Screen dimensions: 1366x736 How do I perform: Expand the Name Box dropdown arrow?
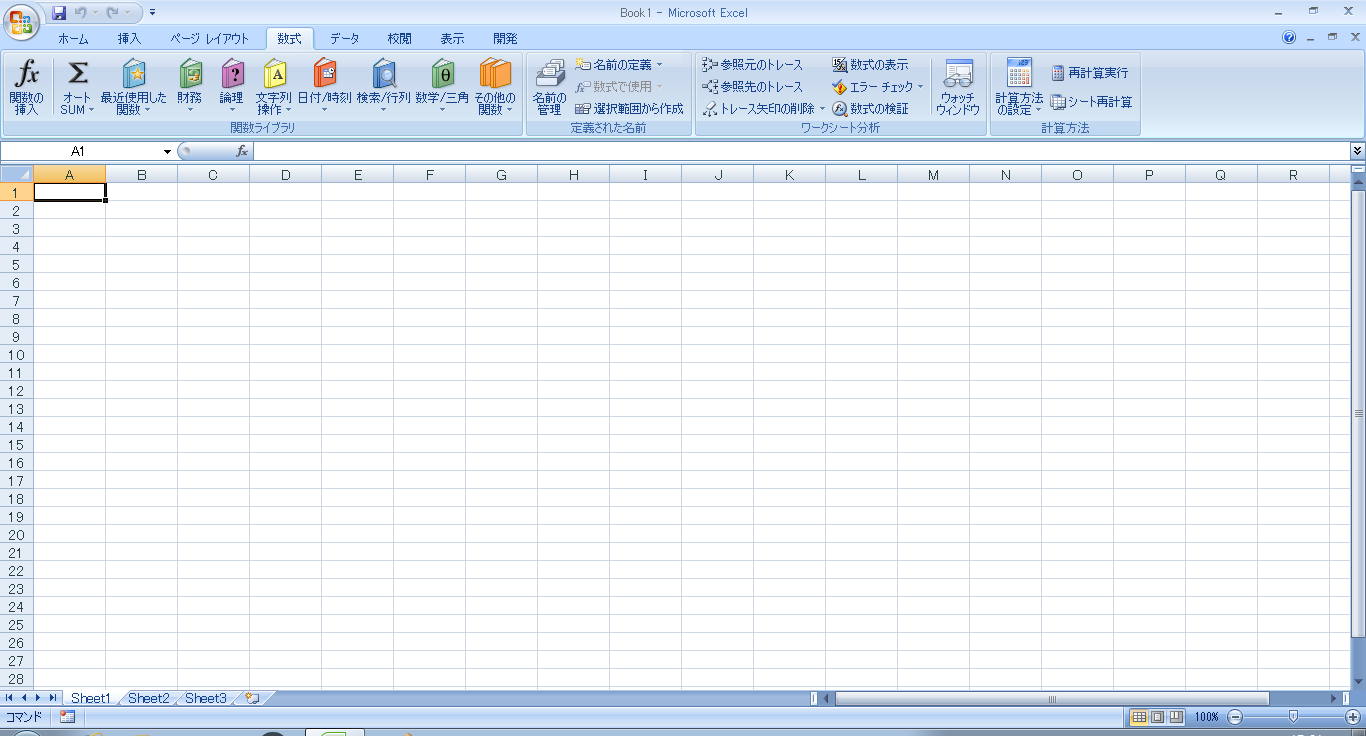pyautogui.click(x=167, y=151)
